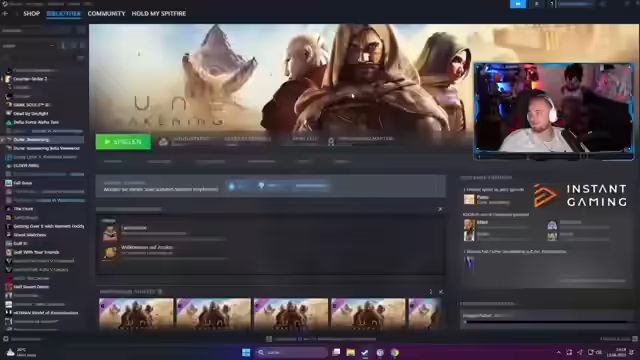Screen dimensions: 640x360
Task: Select Golf It! in the library
Action: [20, 243]
